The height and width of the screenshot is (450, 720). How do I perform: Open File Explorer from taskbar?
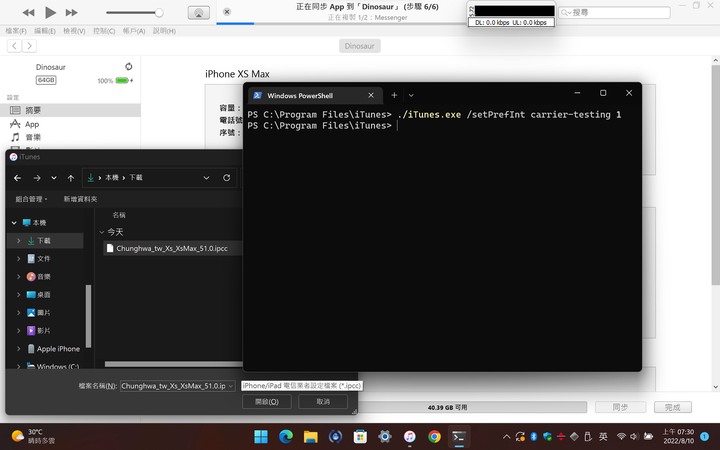311,437
